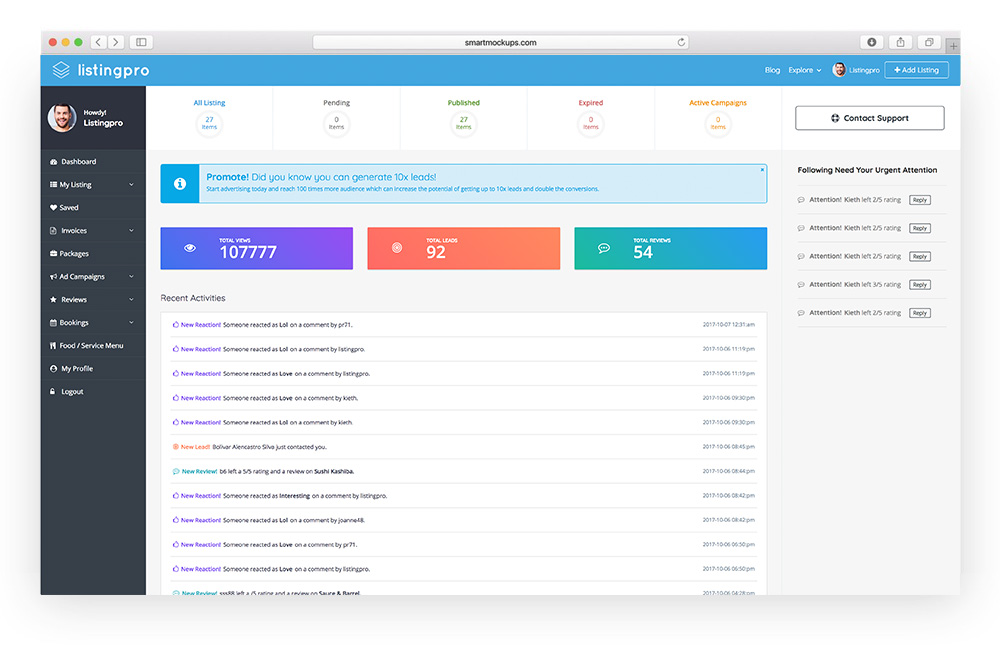Open Safari downloads icon
The height and width of the screenshot is (650, 1000).
[x=871, y=42]
